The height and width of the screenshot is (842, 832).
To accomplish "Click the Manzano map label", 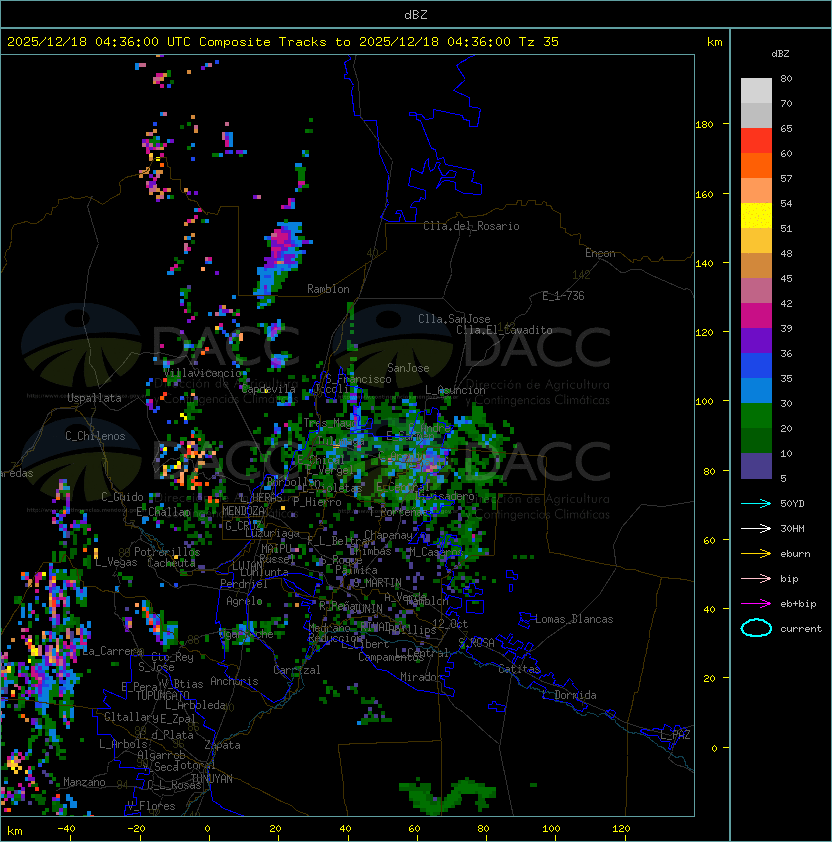I will (x=84, y=782).
